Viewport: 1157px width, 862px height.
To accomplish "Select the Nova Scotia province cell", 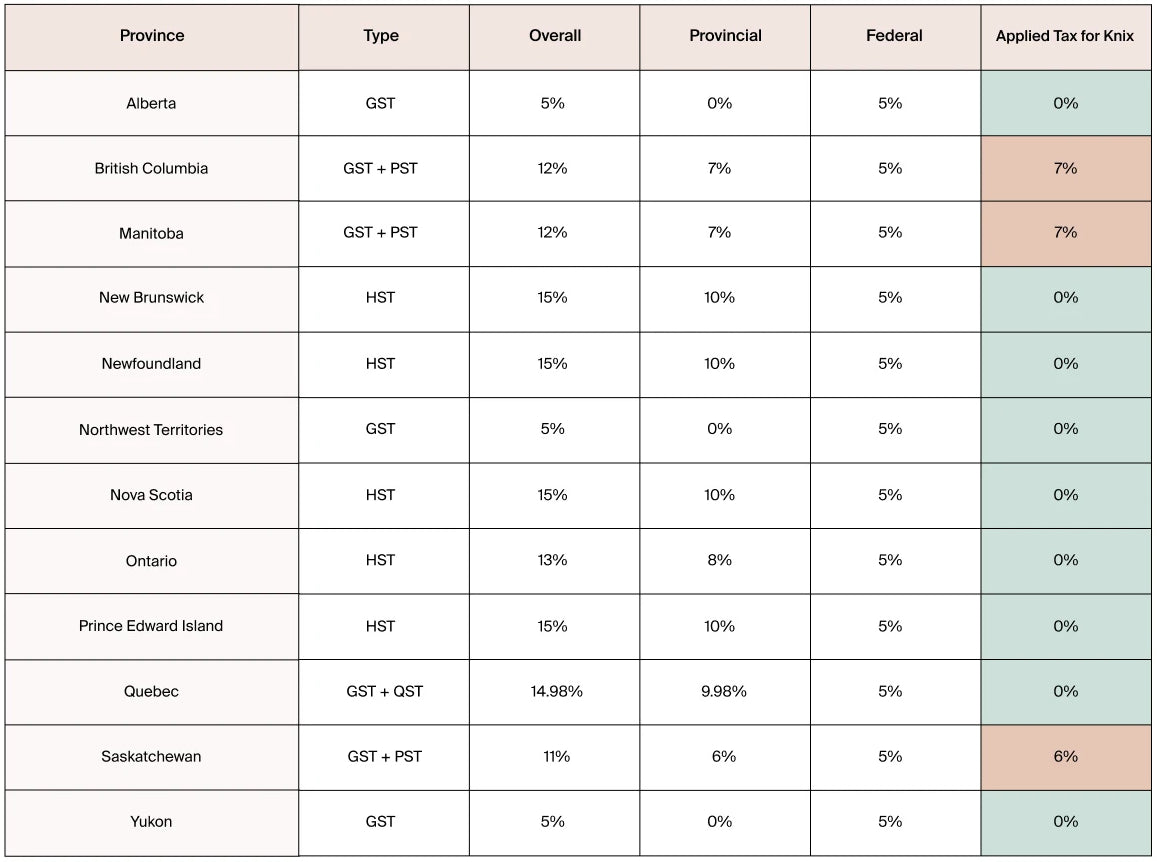I will 152,495.
